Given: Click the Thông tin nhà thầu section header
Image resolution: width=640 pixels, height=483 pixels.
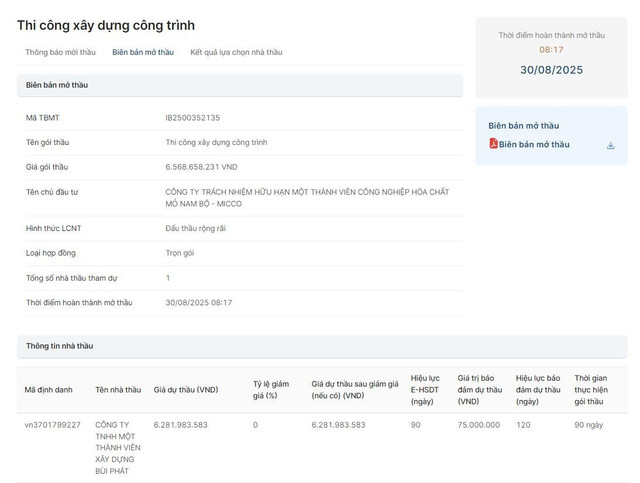Looking at the screenshot, I should (x=60, y=346).
